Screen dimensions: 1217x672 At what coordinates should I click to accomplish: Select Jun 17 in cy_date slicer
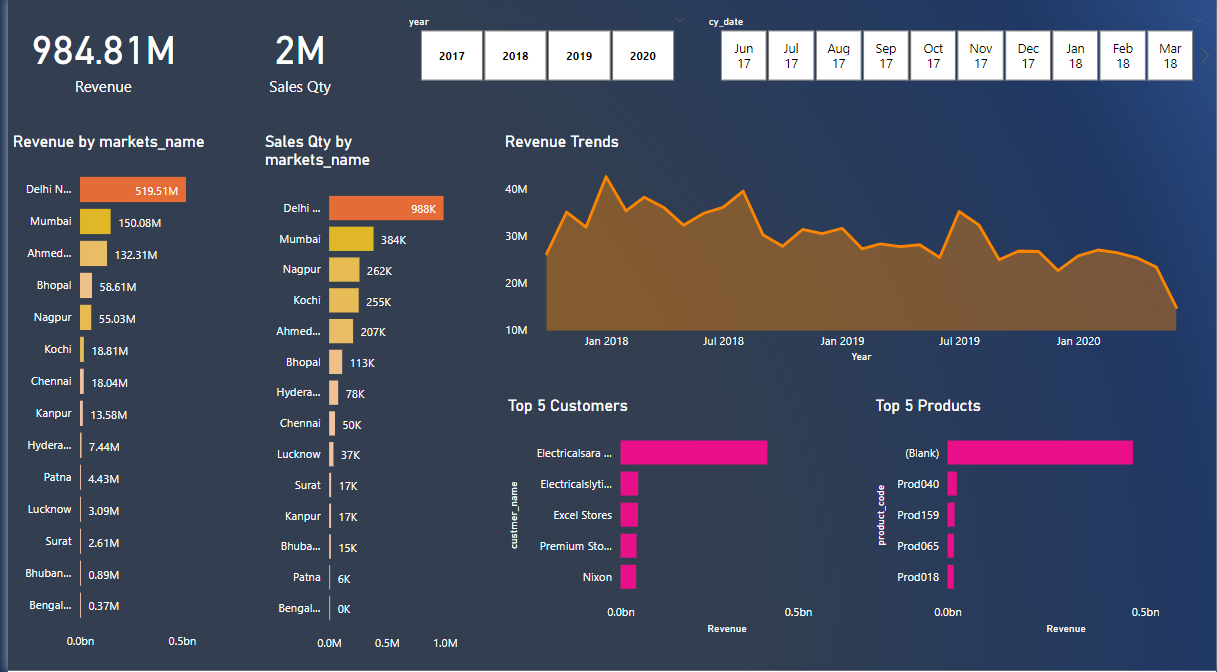743,56
